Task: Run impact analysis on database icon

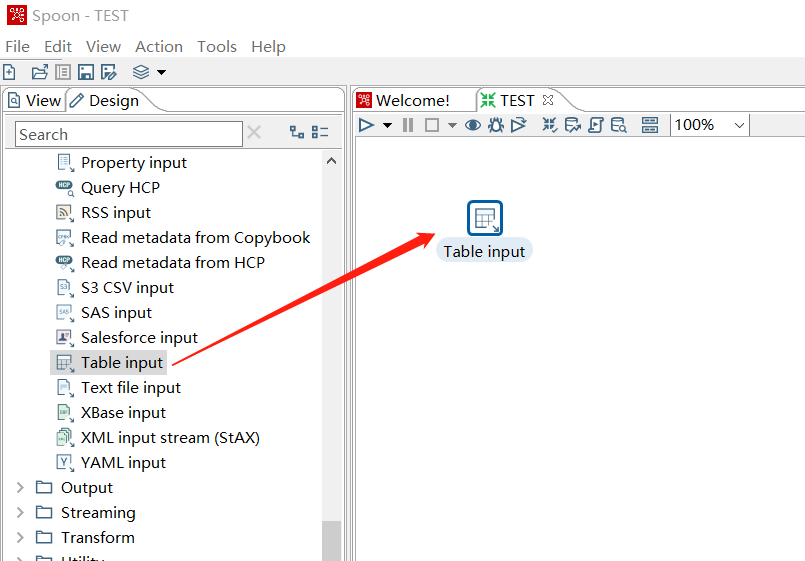Action: point(572,125)
